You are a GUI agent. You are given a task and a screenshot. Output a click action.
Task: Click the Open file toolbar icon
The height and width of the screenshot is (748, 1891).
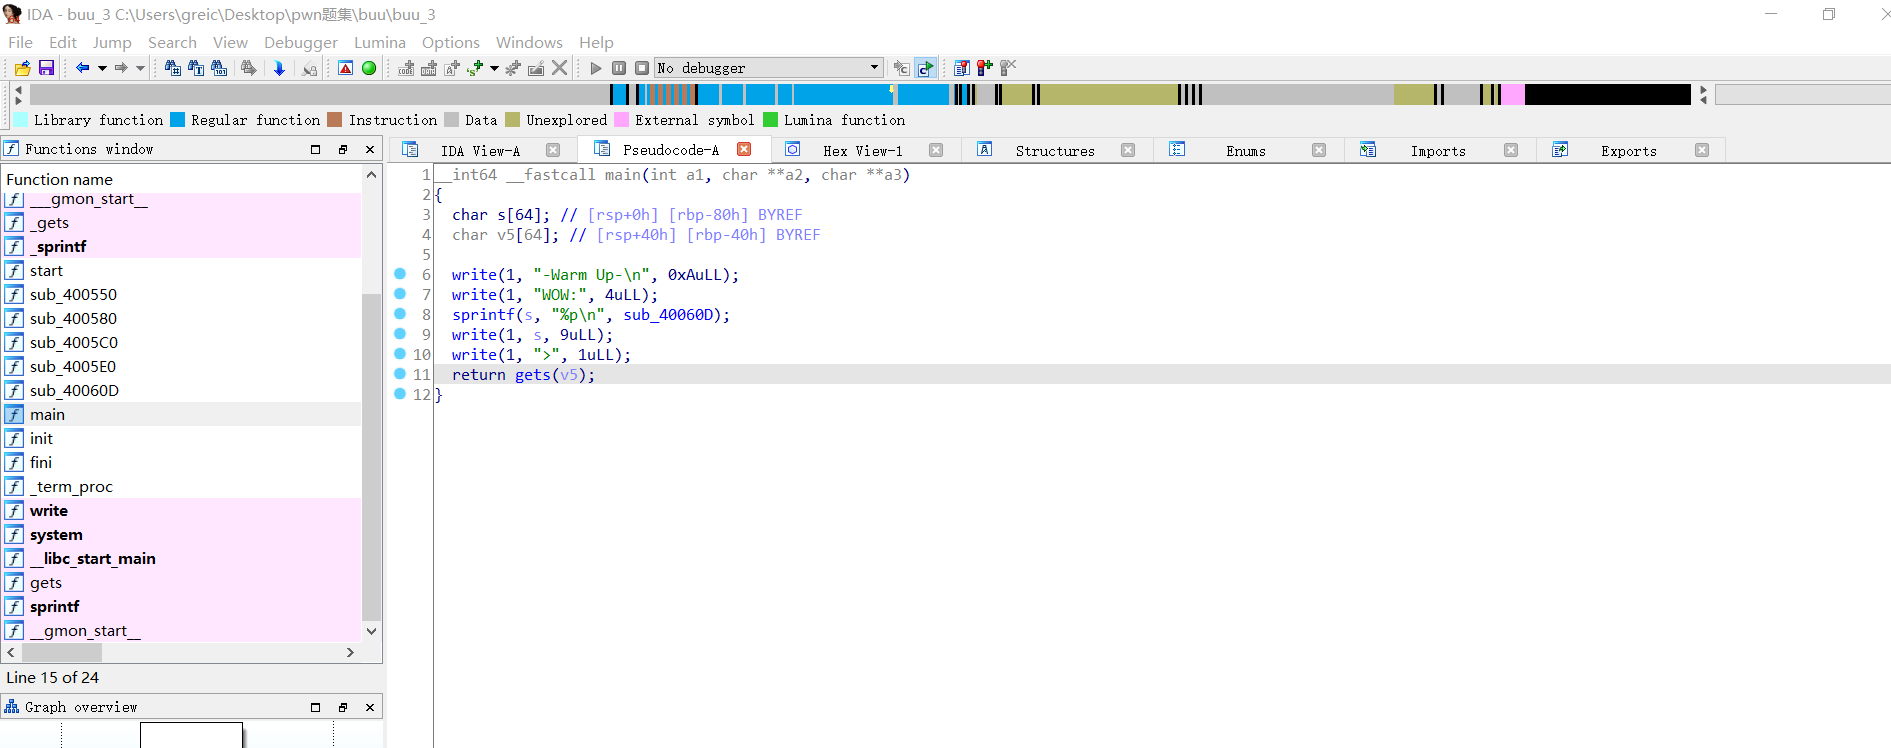point(22,68)
